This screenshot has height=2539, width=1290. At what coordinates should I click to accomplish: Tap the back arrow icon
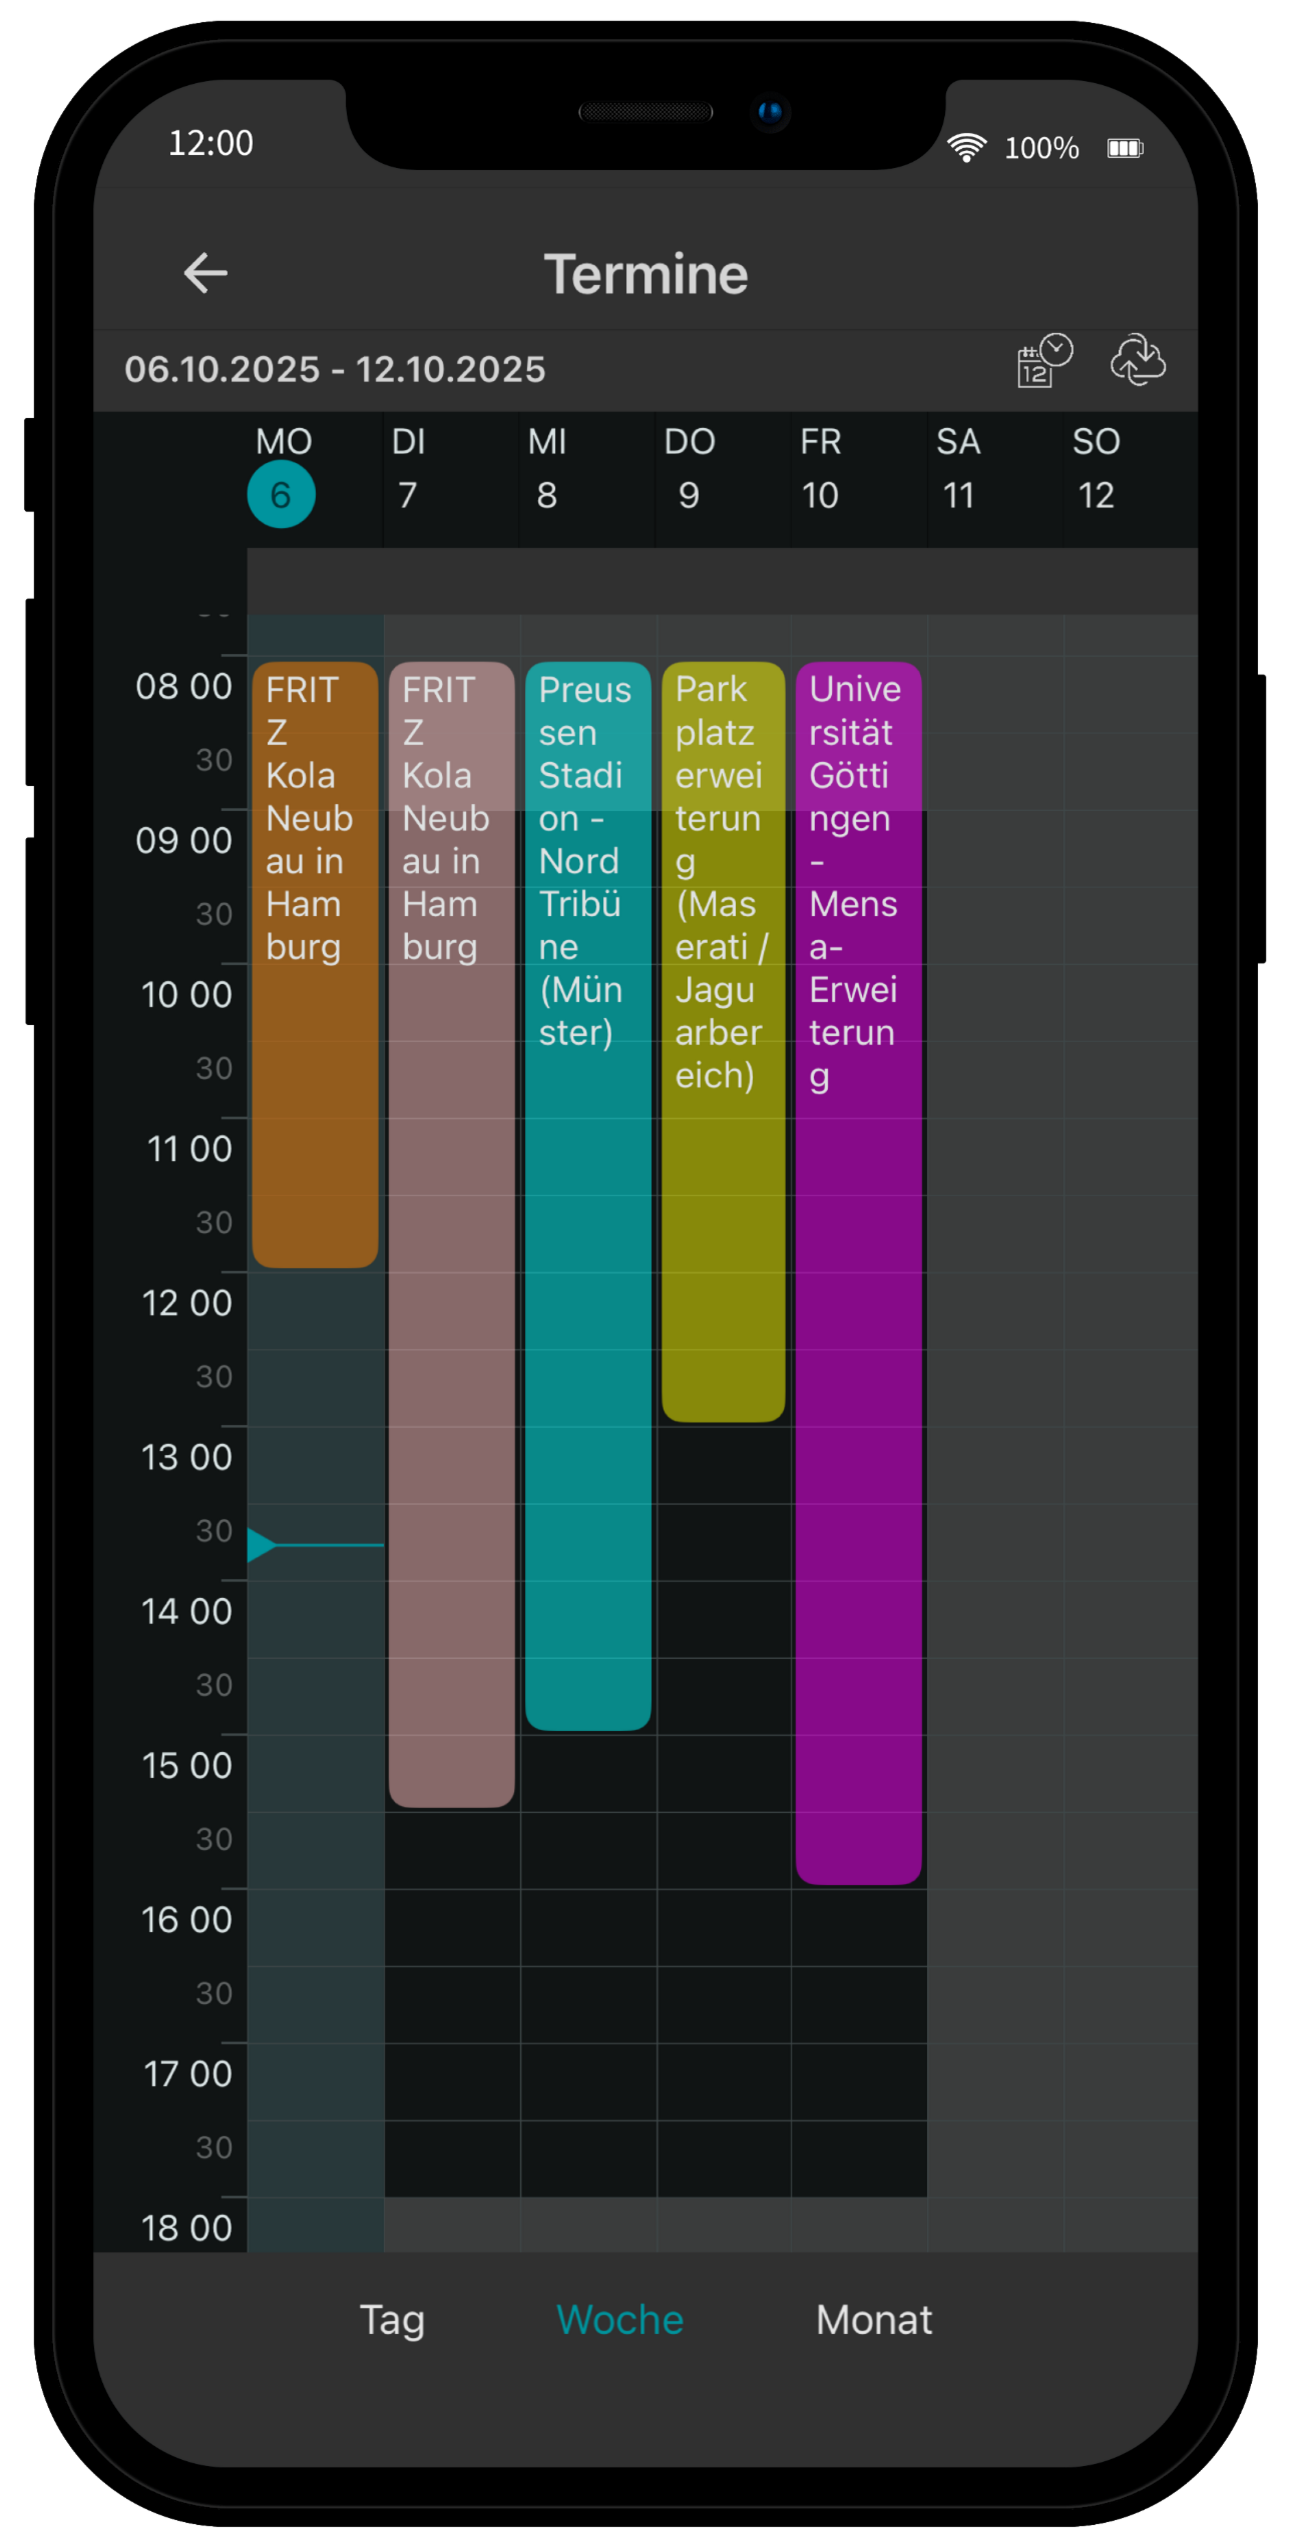206,273
